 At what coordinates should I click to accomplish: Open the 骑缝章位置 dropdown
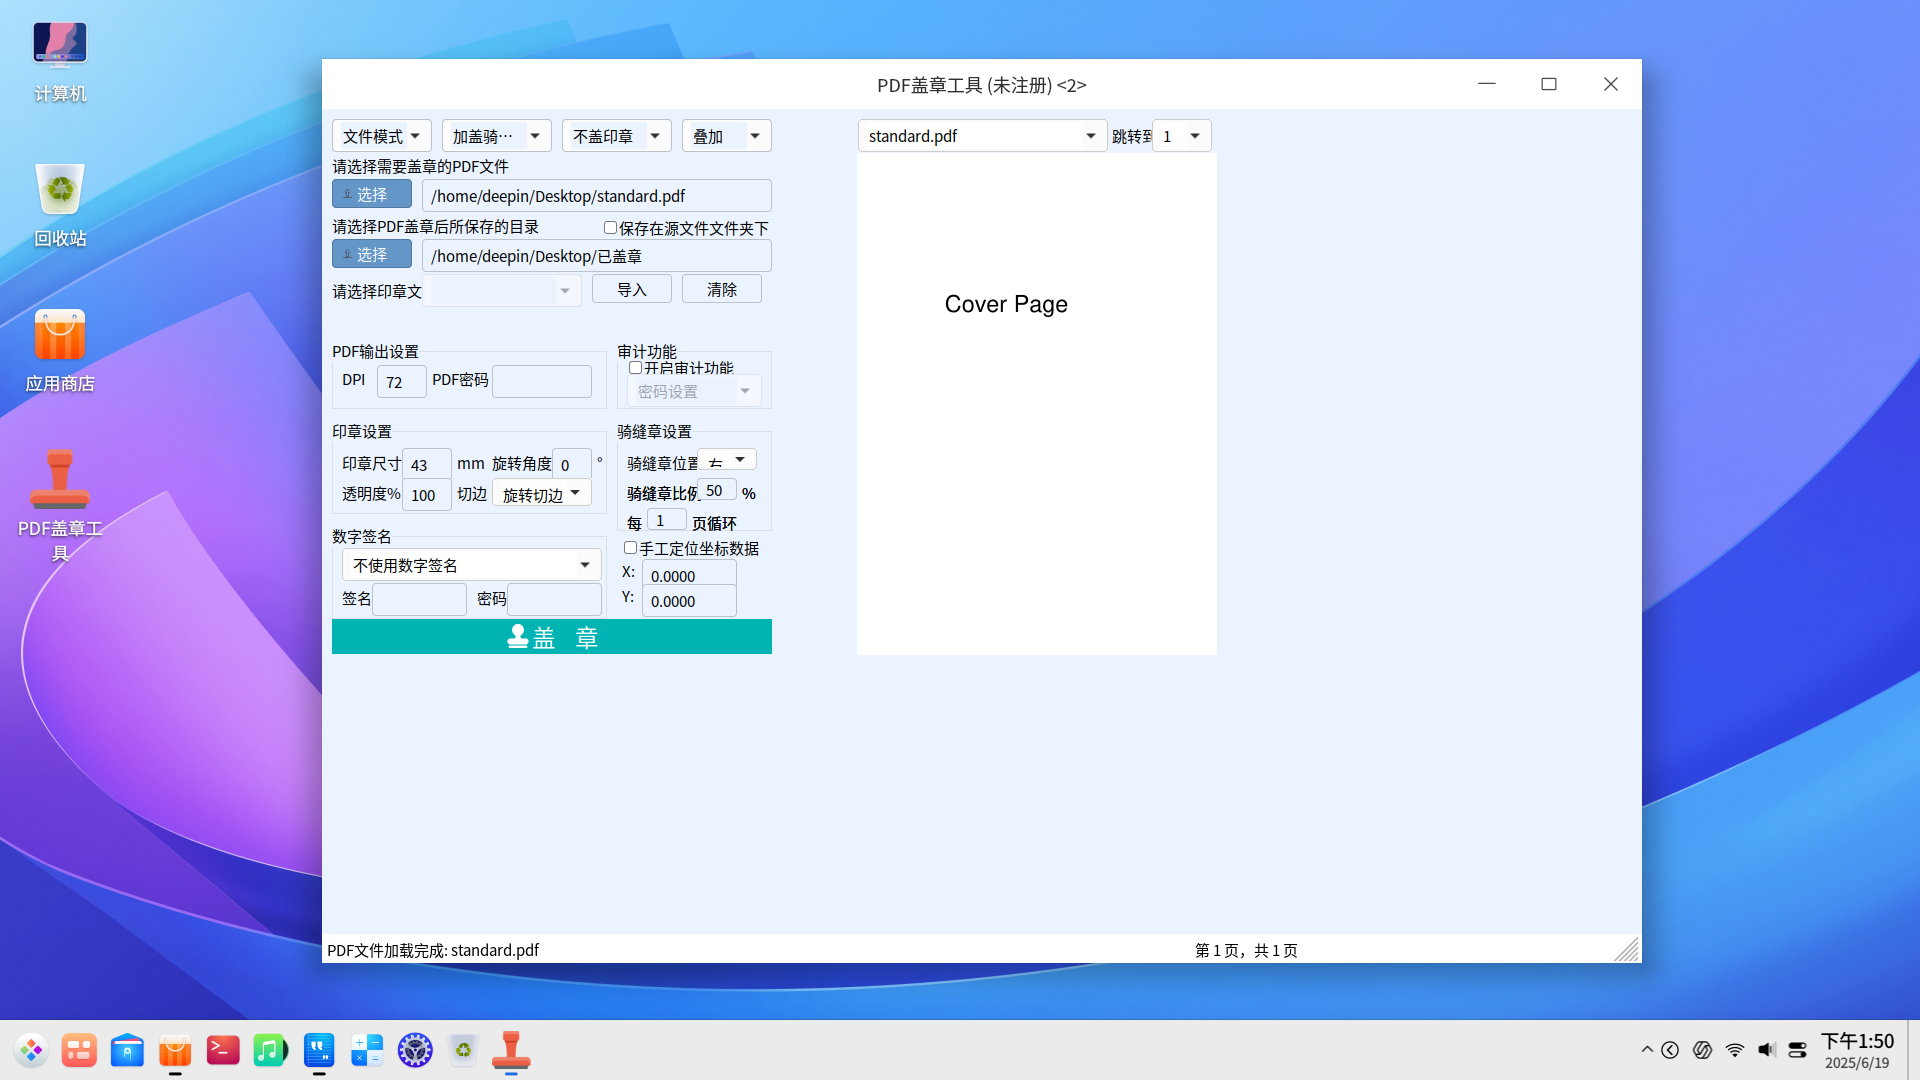pyautogui.click(x=727, y=460)
